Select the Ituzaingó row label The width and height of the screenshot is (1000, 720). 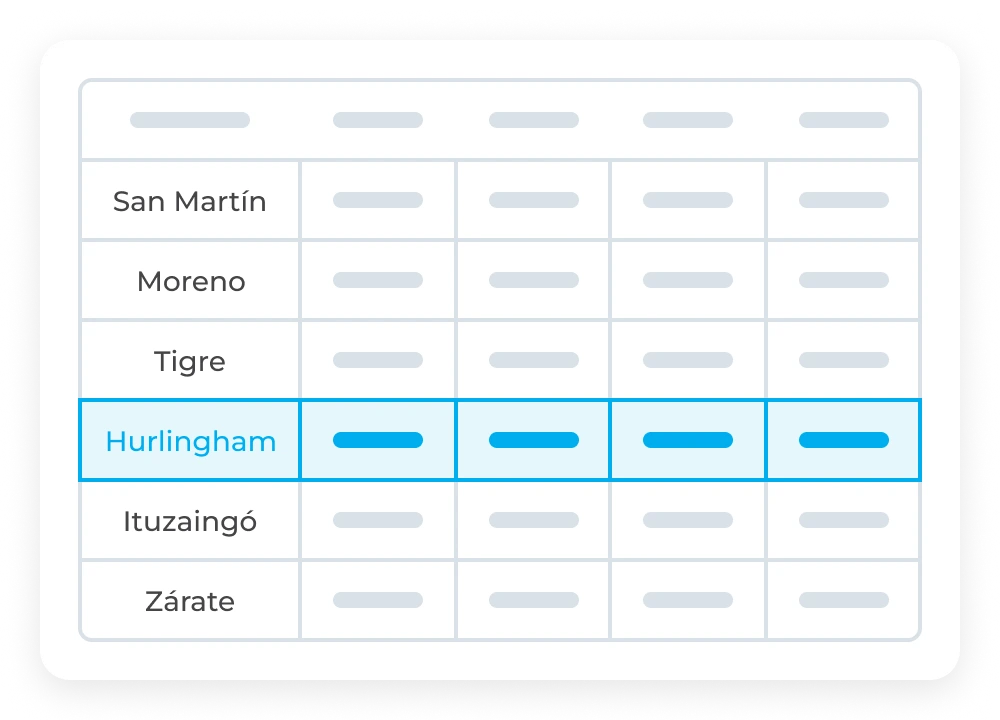point(190,521)
